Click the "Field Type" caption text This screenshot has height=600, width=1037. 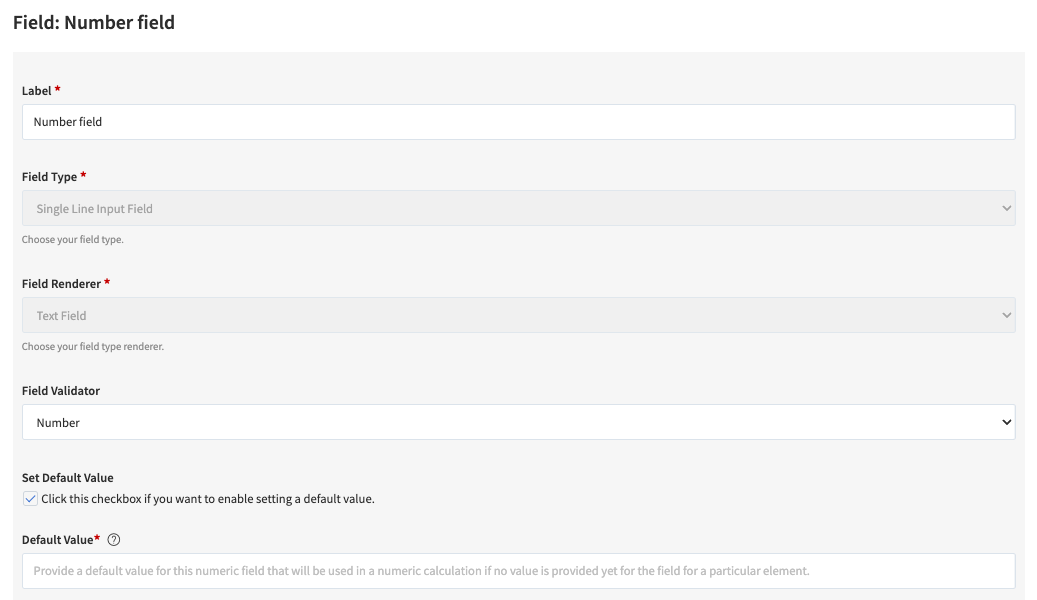(50, 177)
